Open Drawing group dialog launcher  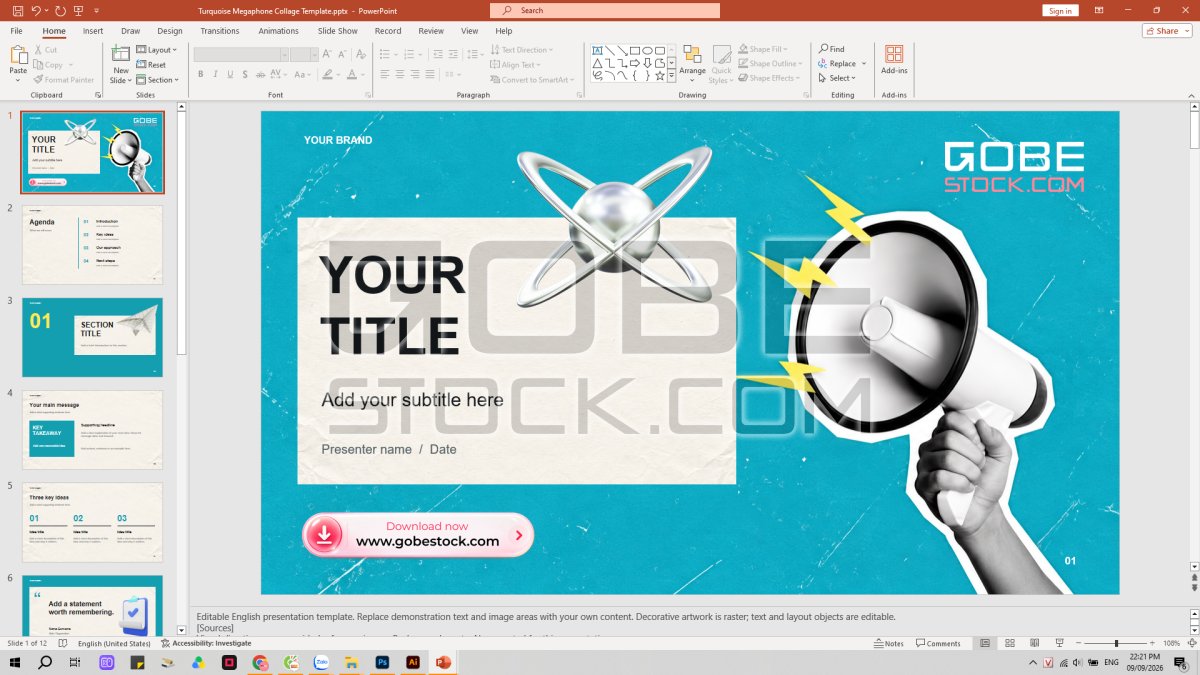coord(805,95)
